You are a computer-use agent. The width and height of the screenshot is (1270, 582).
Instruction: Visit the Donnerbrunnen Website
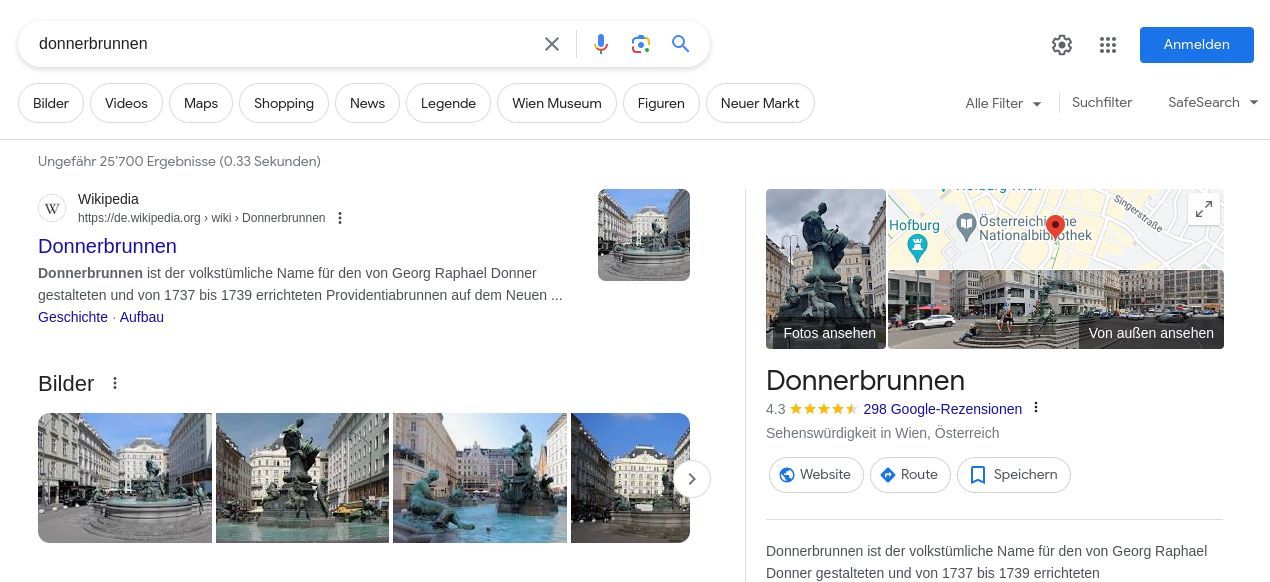(x=816, y=474)
